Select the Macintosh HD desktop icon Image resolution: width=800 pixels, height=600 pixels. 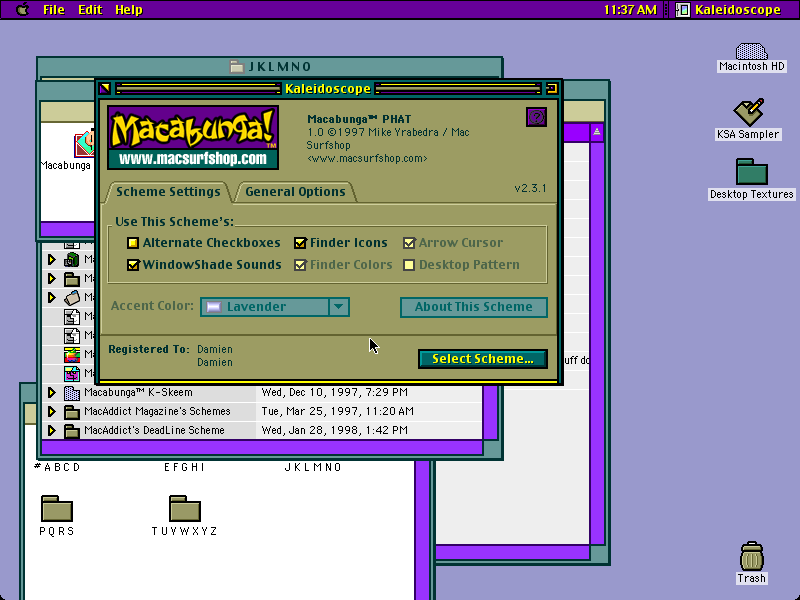click(752, 57)
